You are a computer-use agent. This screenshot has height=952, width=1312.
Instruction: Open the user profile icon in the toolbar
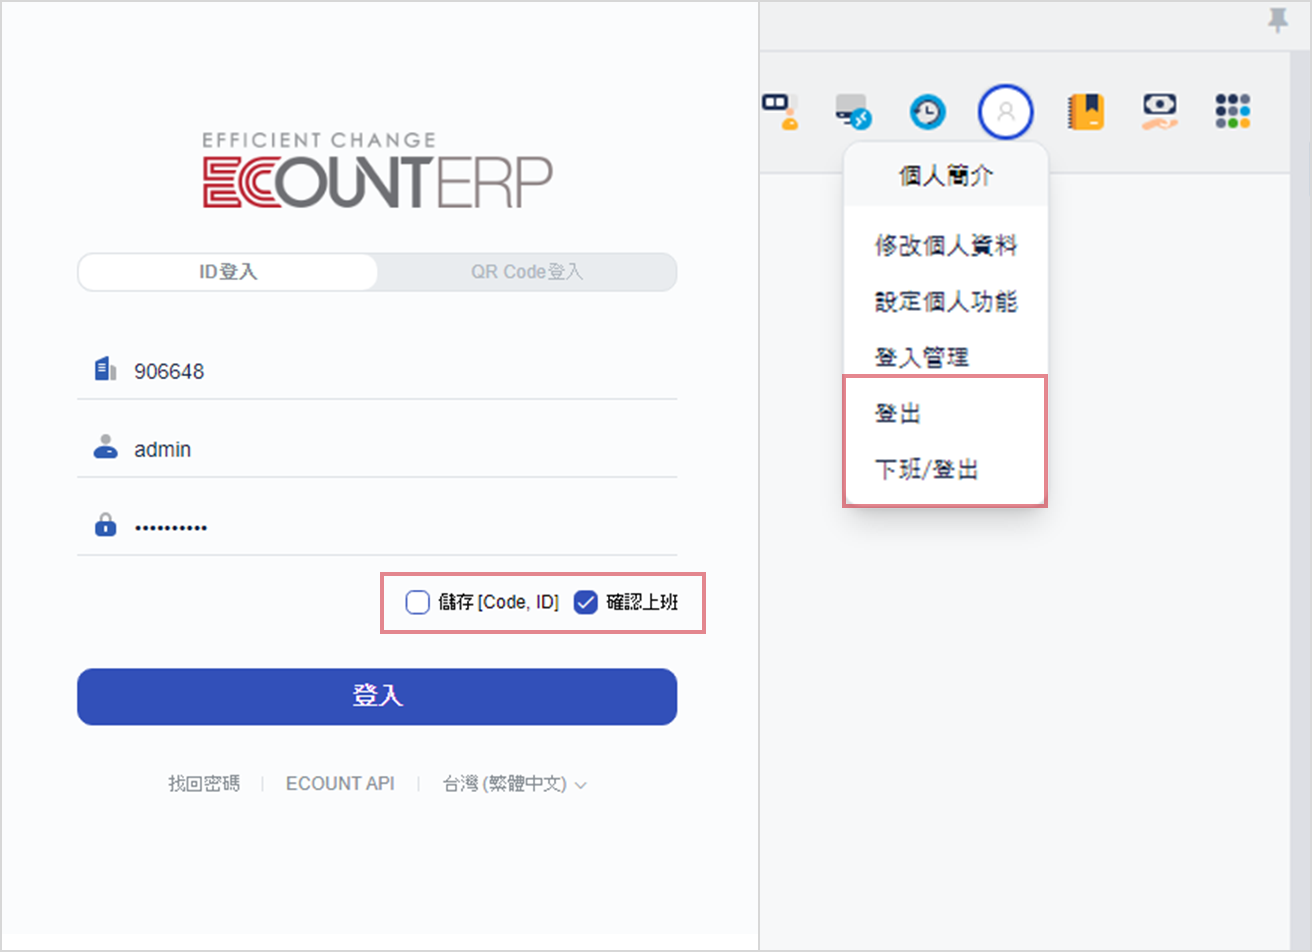pos(1006,111)
